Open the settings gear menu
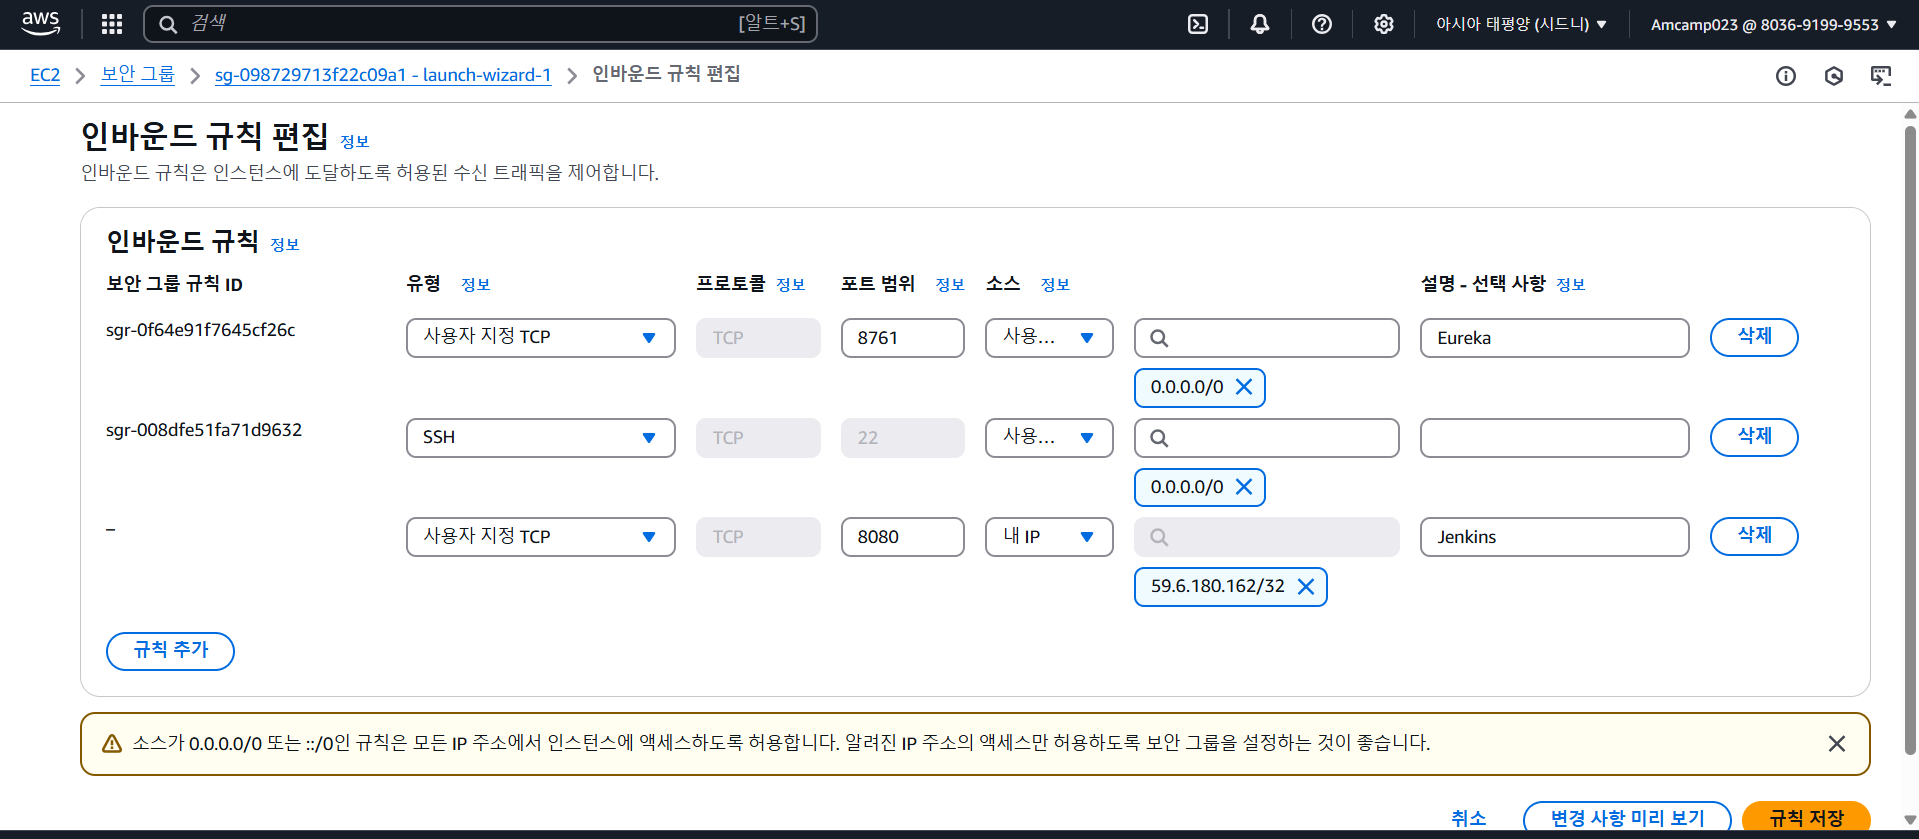 (x=1384, y=24)
